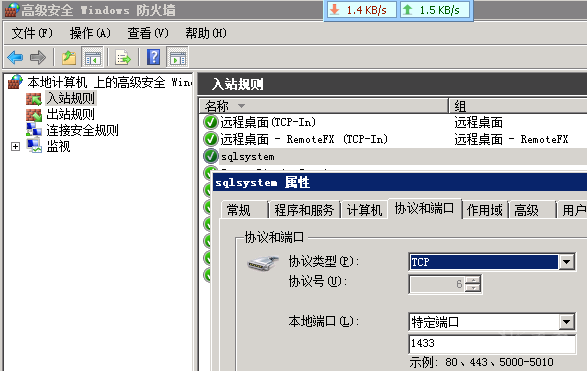The width and height of the screenshot is (587, 371).
Task: Click the 协议号 field showing 6
Action: click(x=437, y=284)
